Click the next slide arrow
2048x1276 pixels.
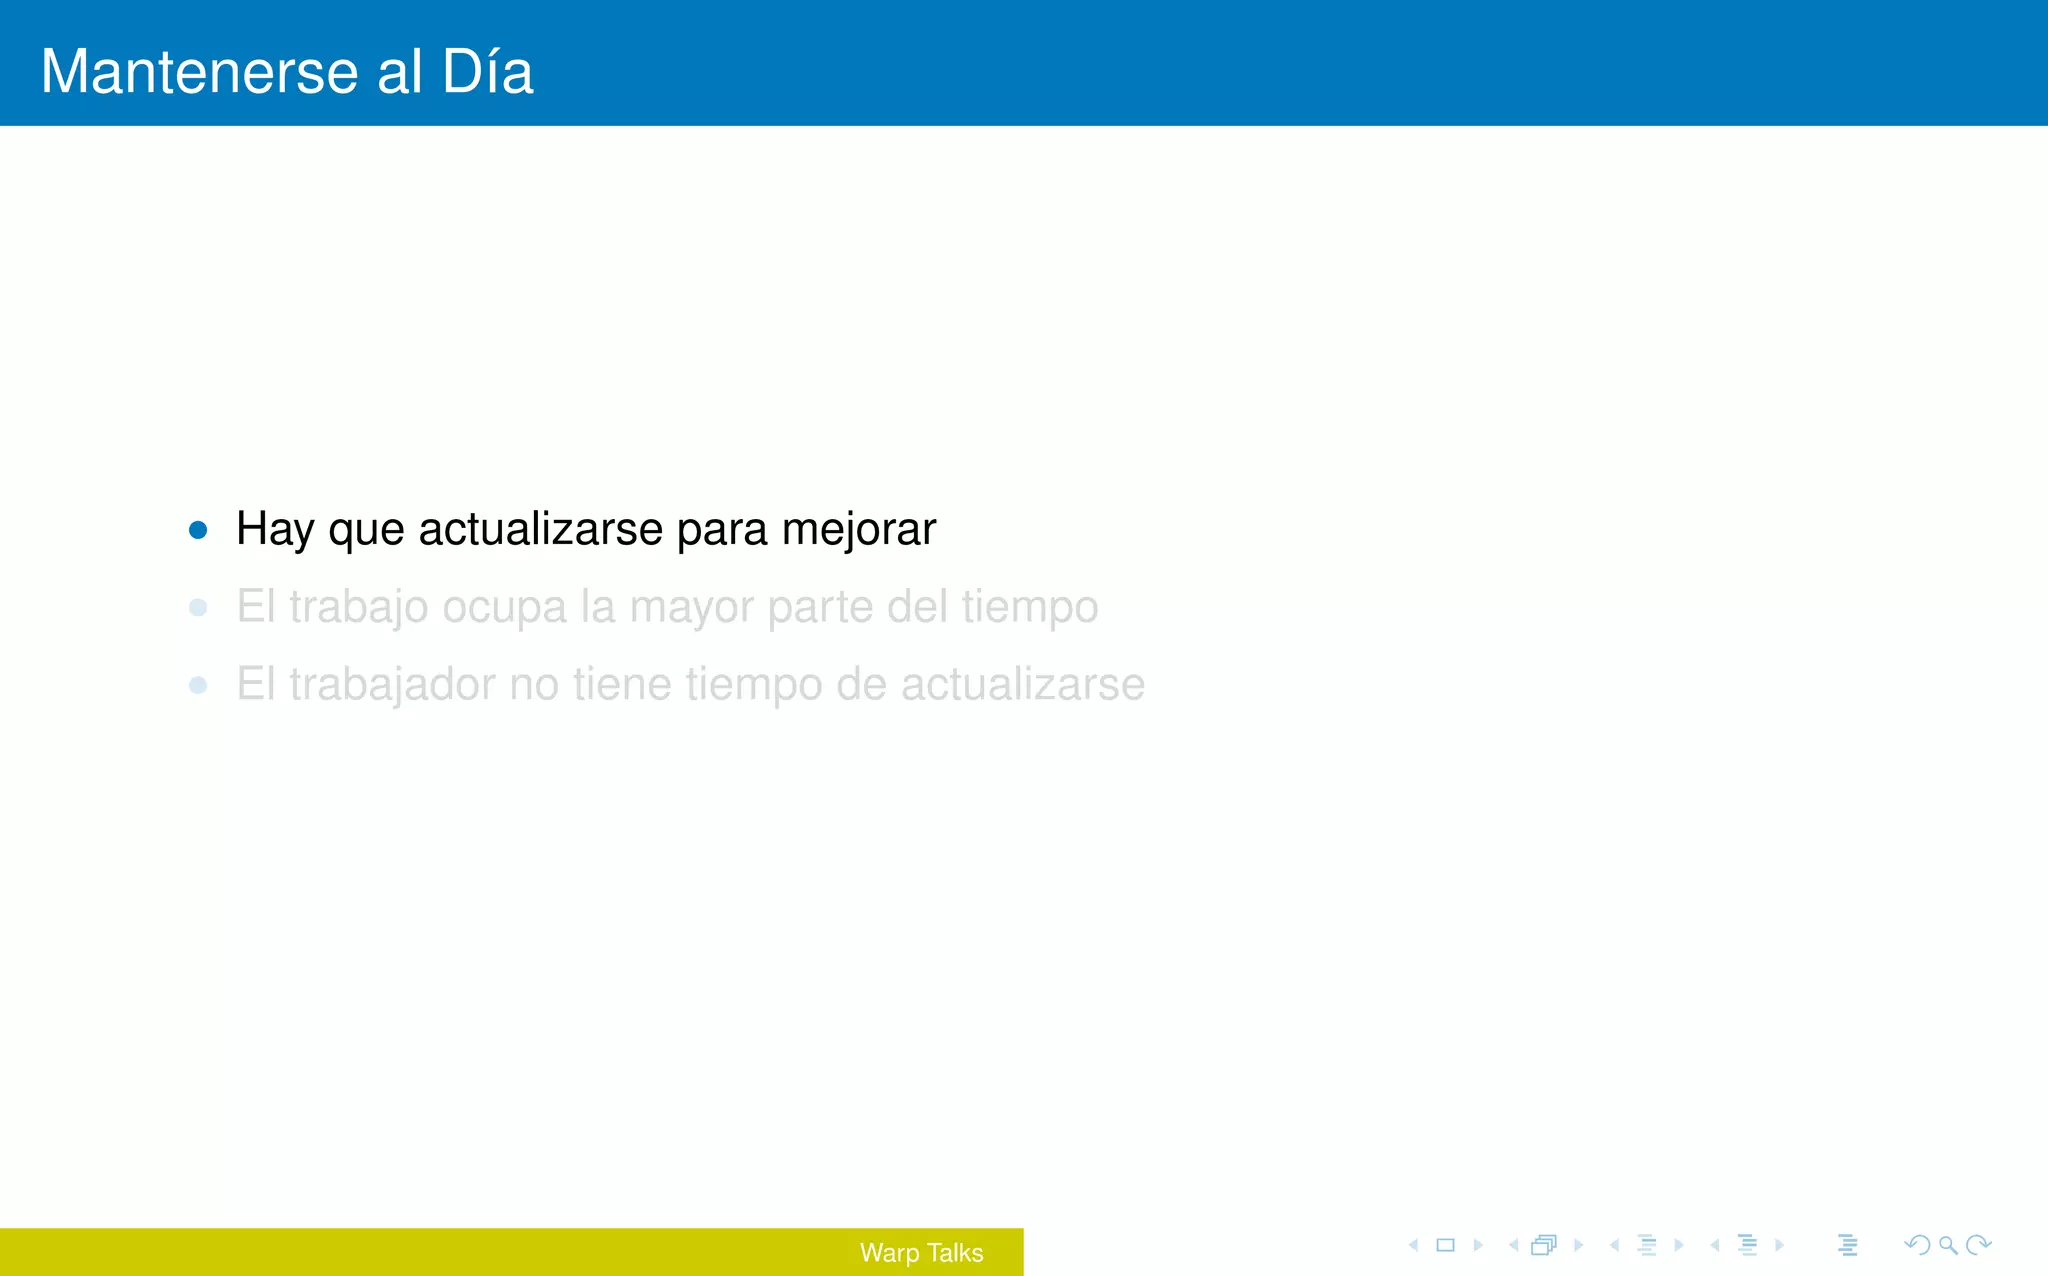[x=1478, y=1245]
